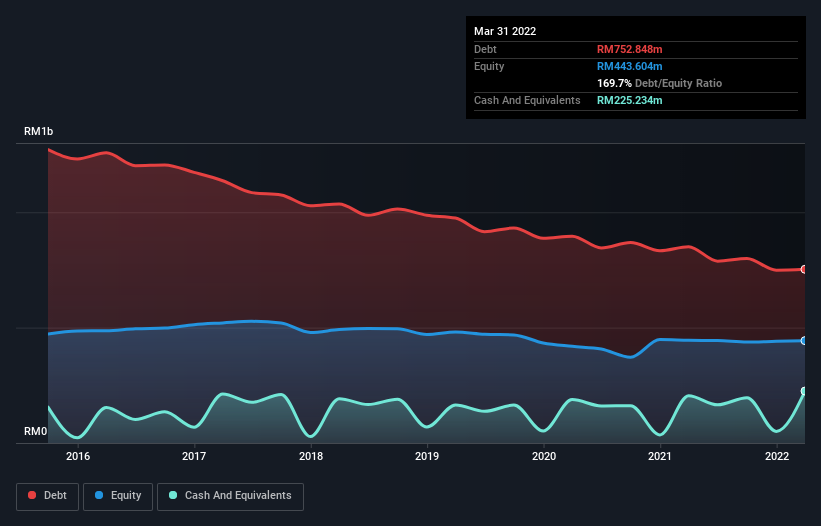The image size is (821, 526).
Task: Click the 169.7% Debt/Equity Ratio text
Action: point(659,83)
